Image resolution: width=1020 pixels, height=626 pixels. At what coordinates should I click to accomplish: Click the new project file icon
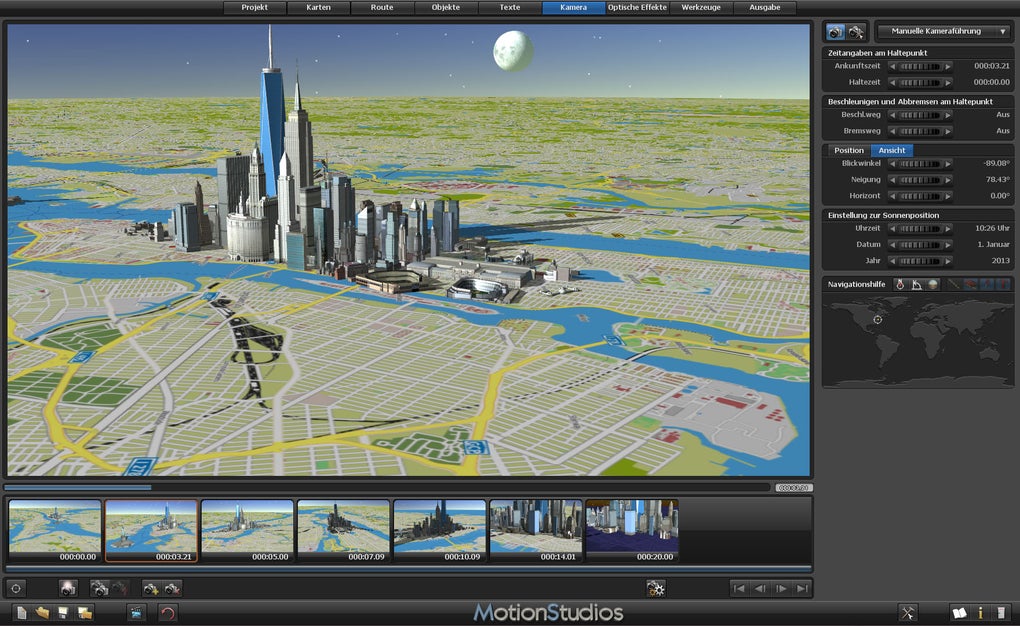coord(22,613)
